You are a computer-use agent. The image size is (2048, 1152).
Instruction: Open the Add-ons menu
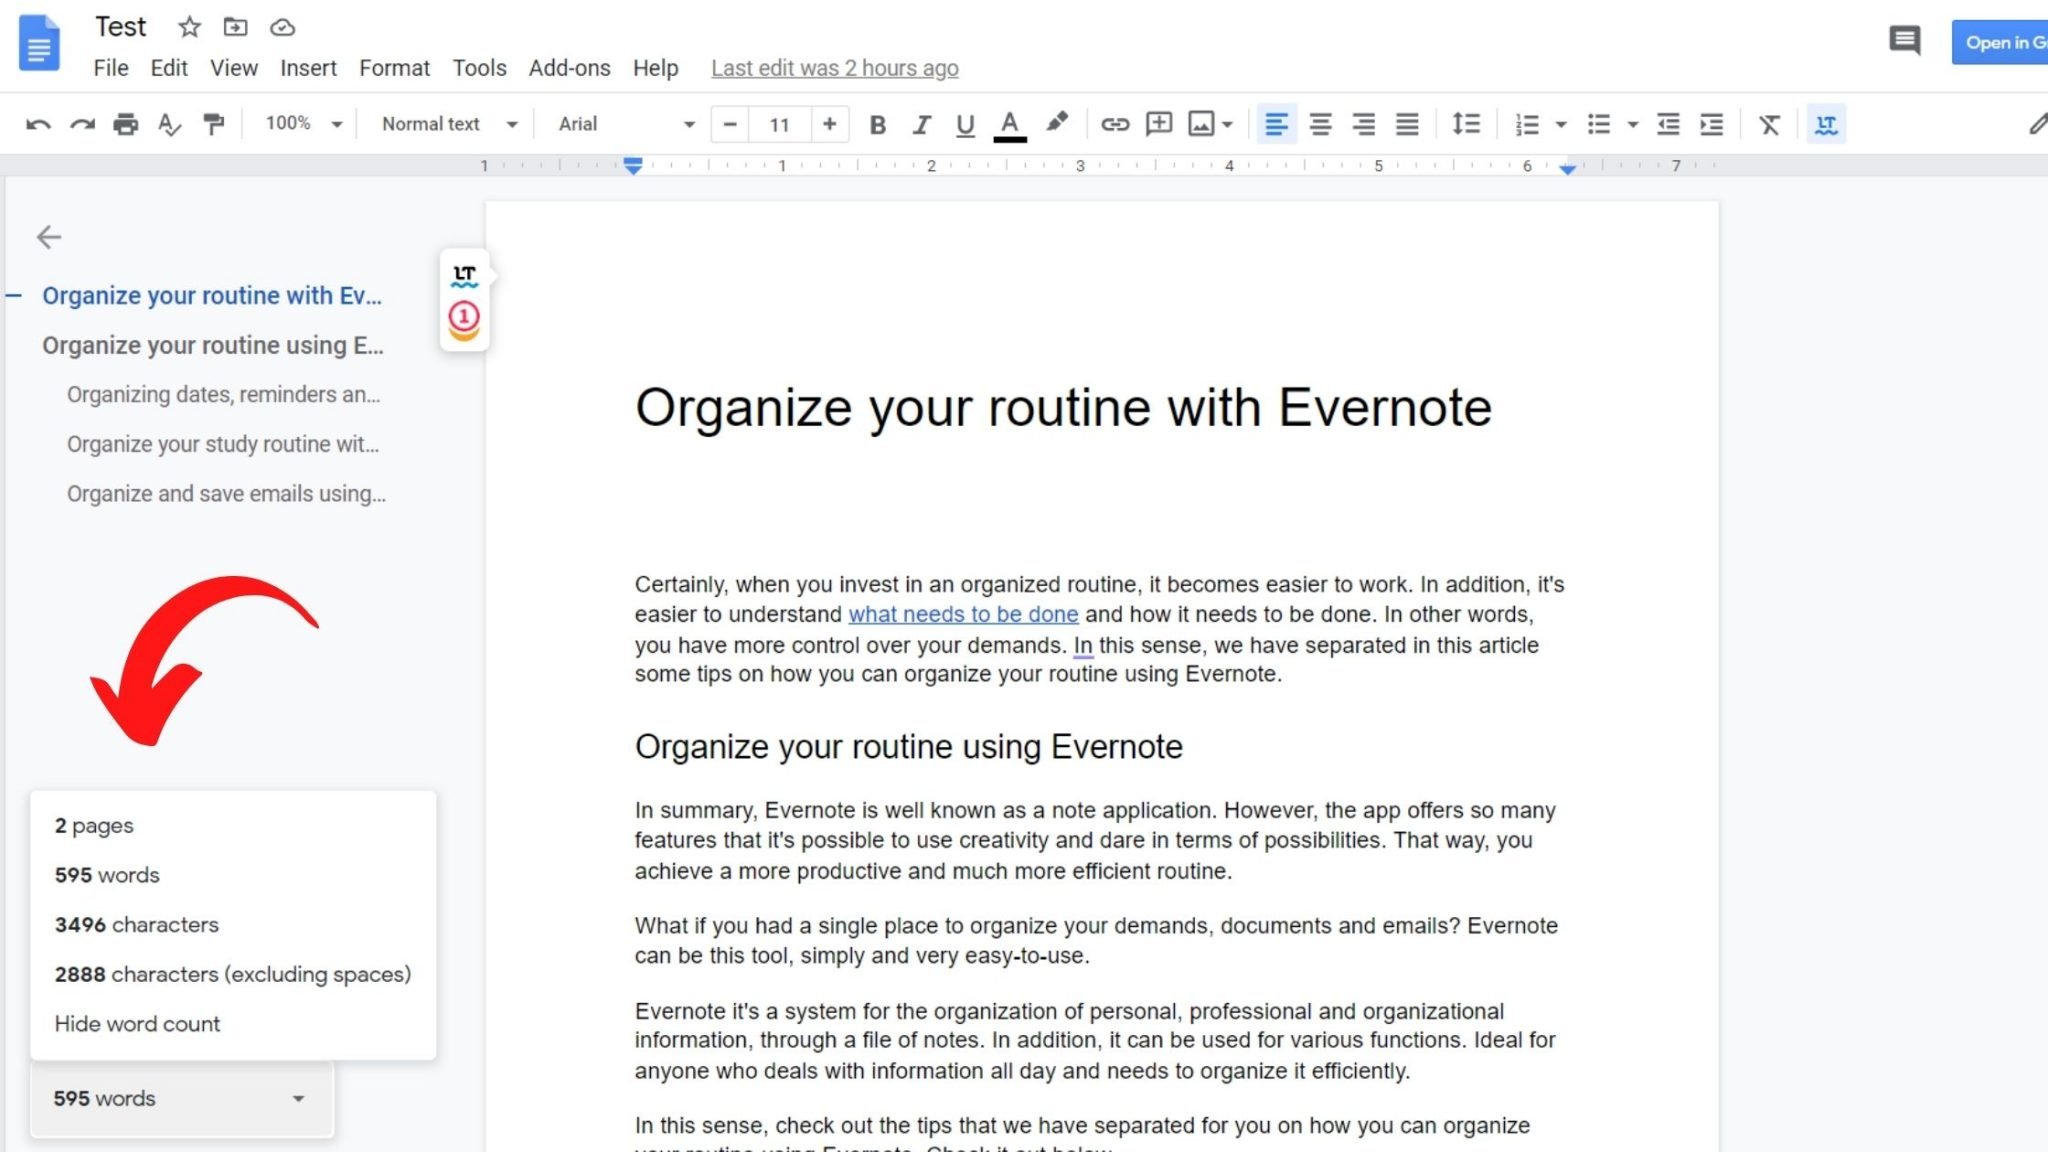pos(569,68)
